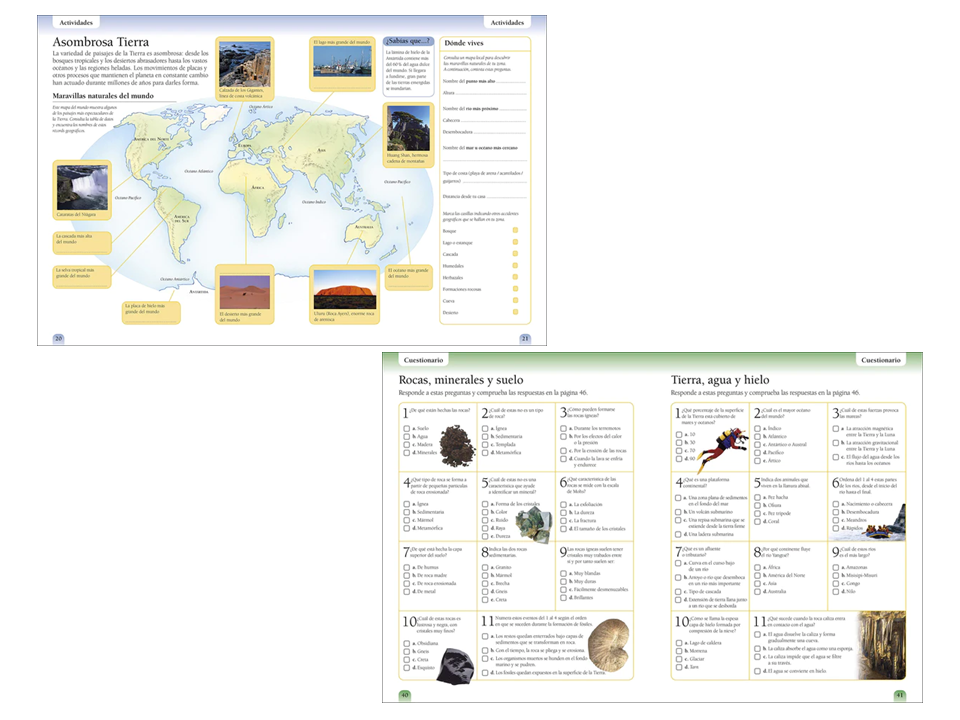Open the Giant's Causeway coastline photo

[x=244, y=64]
